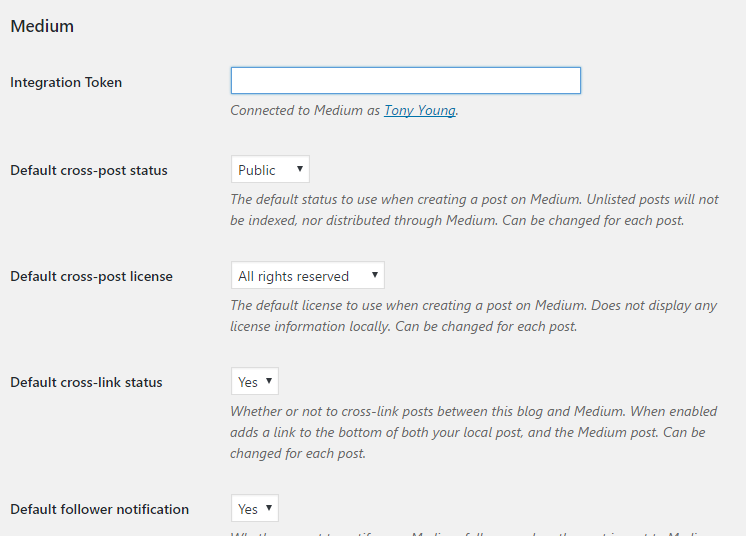This screenshot has width=746, height=536.
Task: Open the Default cross-link status dropdown
Action: point(254,382)
